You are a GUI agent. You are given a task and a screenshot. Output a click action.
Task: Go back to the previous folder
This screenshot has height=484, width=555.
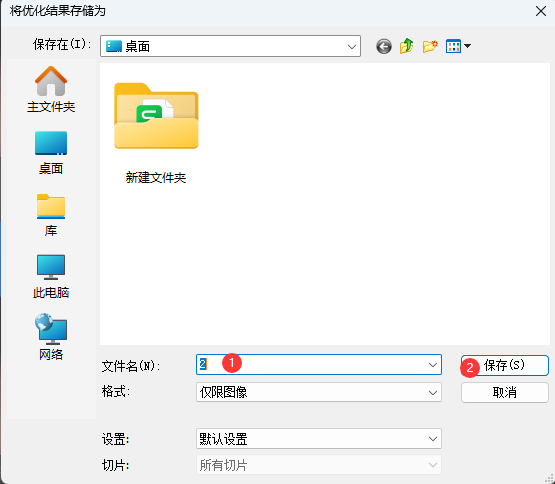point(384,46)
